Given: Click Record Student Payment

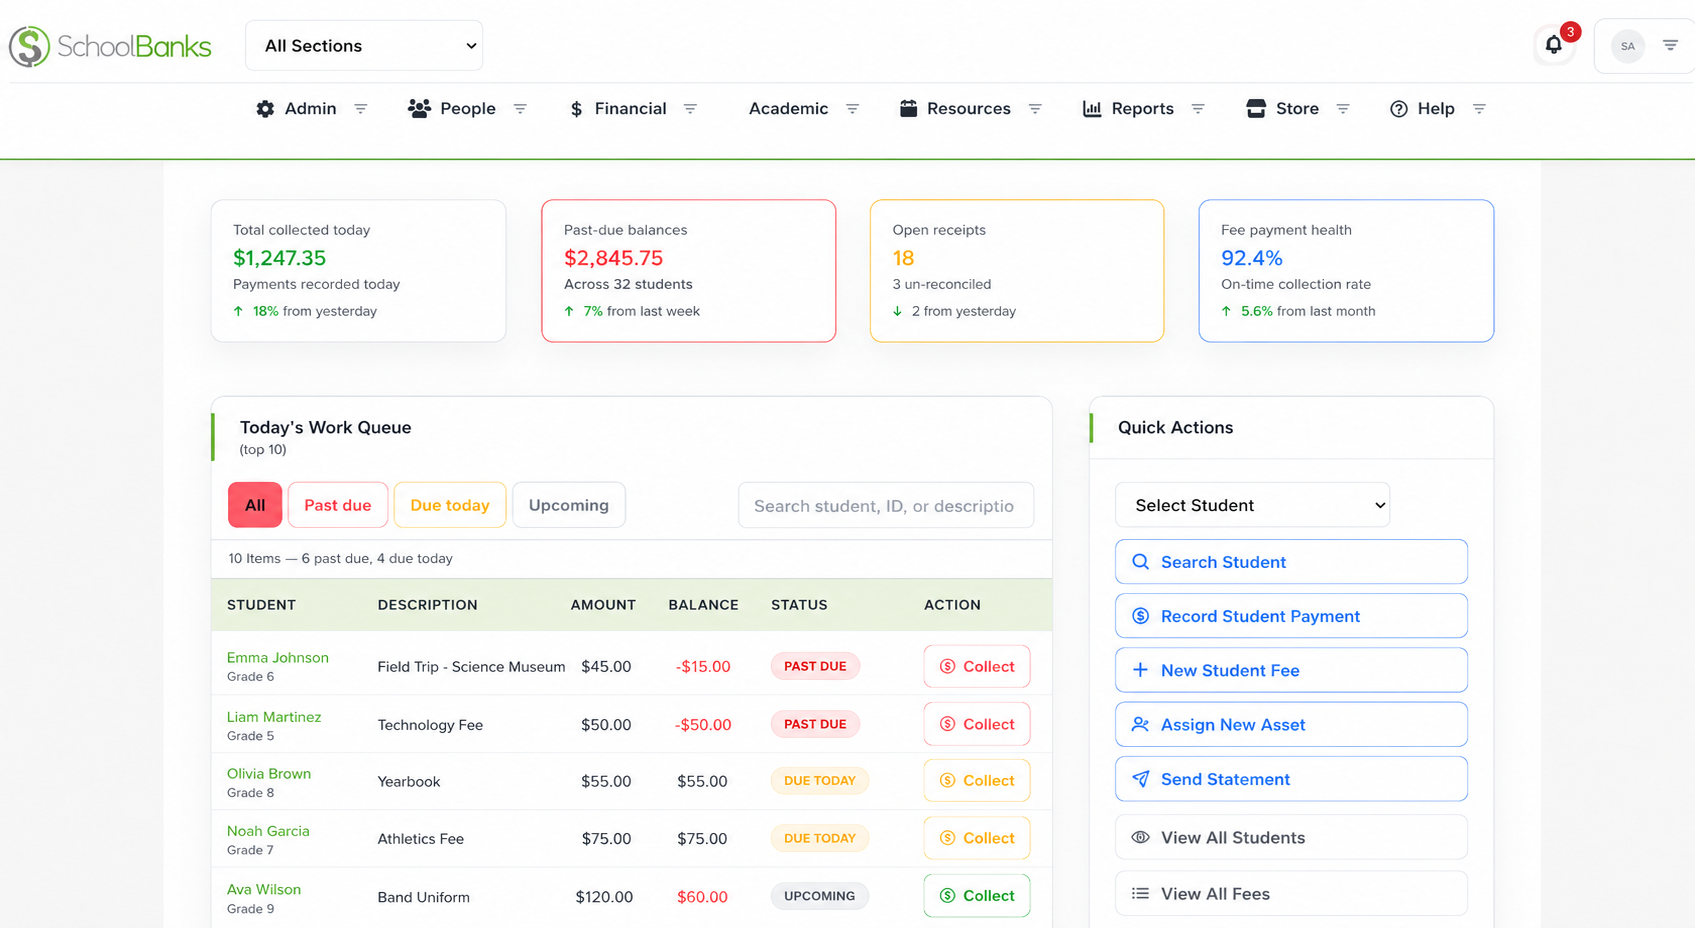Looking at the screenshot, I should click(x=1291, y=616).
